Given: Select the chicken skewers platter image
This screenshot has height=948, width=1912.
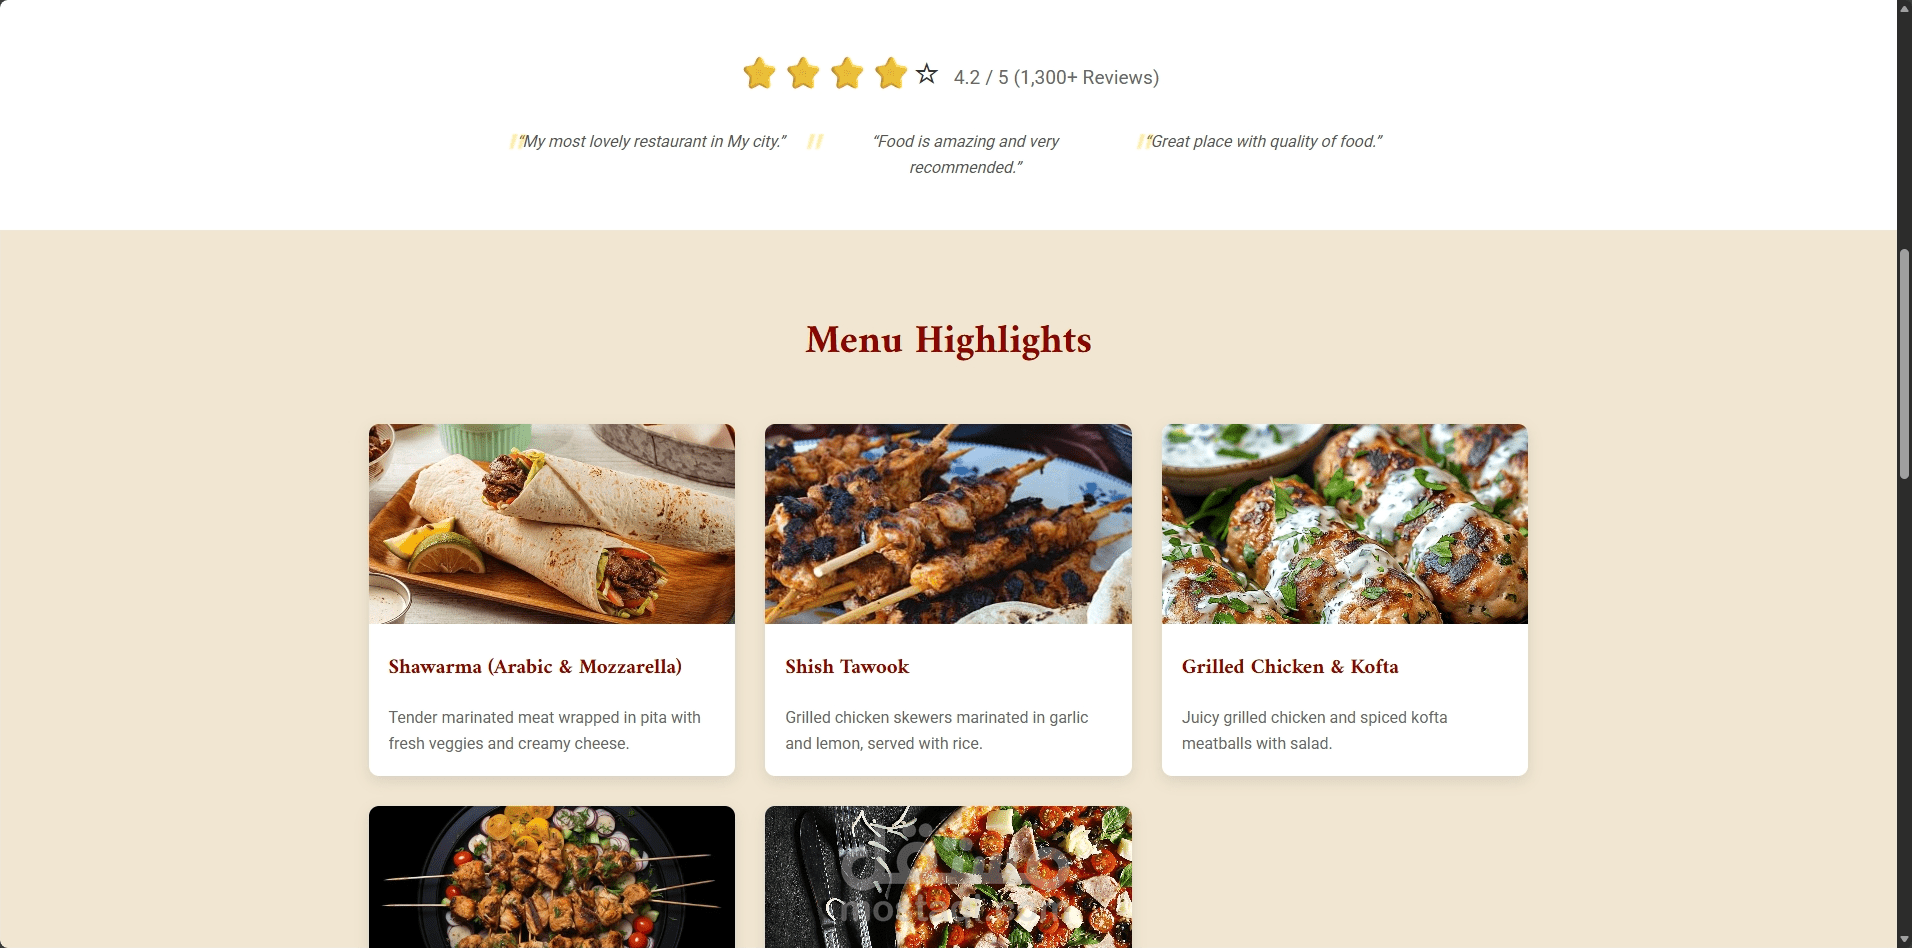Looking at the screenshot, I should [552, 877].
